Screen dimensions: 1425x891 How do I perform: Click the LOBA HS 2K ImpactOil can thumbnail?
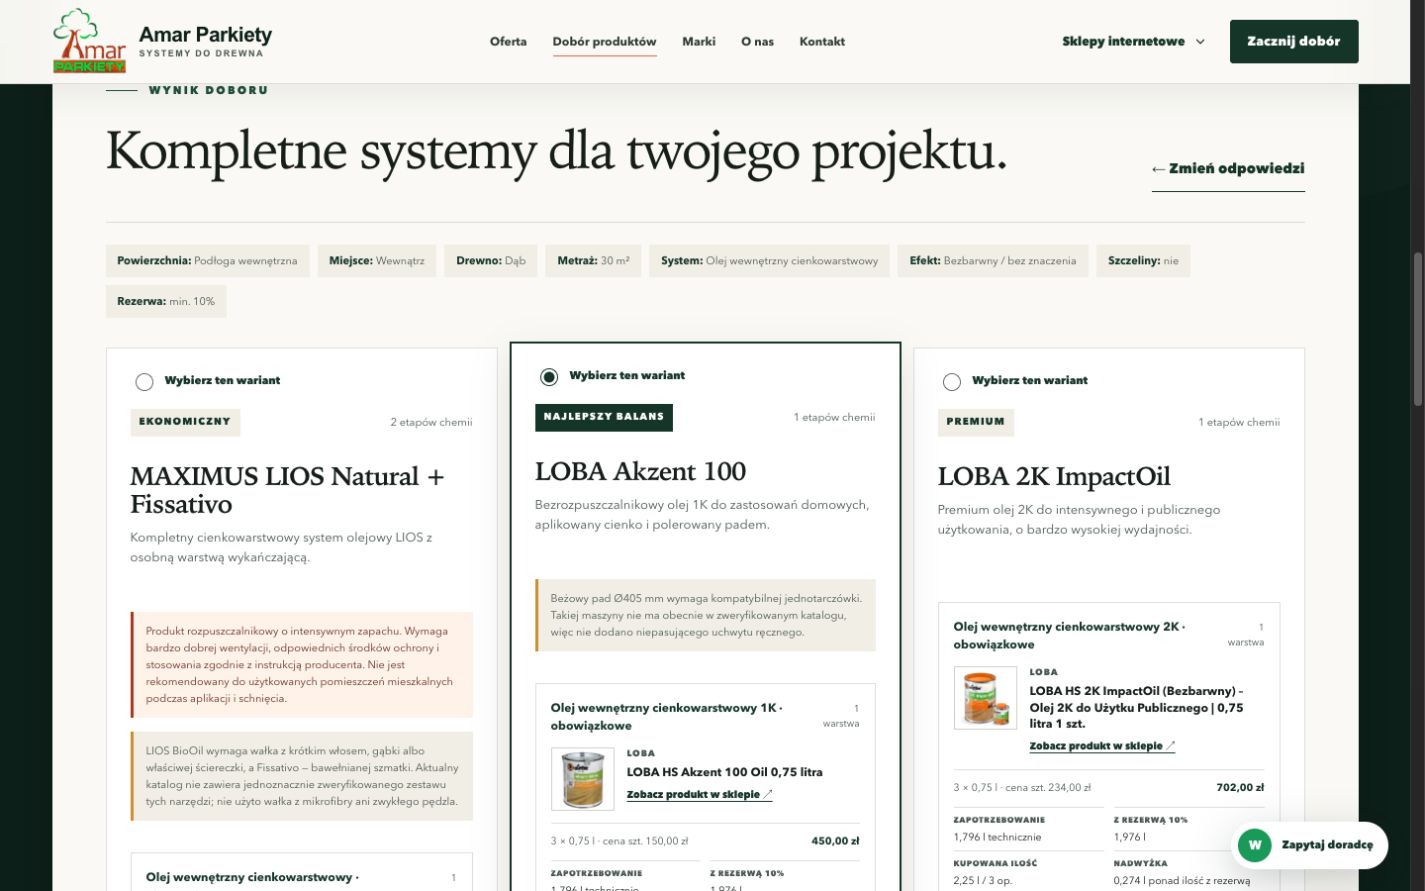click(985, 697)
